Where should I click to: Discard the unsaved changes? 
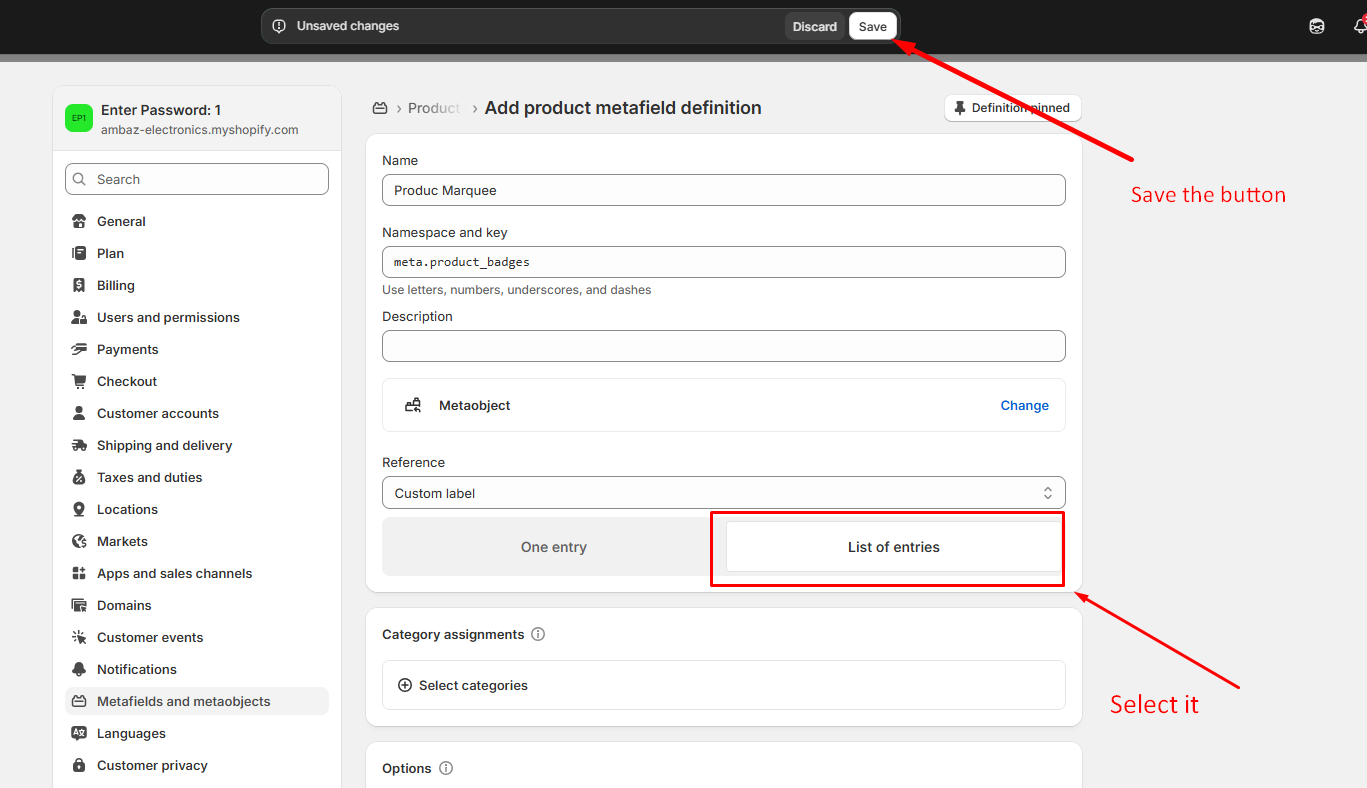(x=814, y=26)
